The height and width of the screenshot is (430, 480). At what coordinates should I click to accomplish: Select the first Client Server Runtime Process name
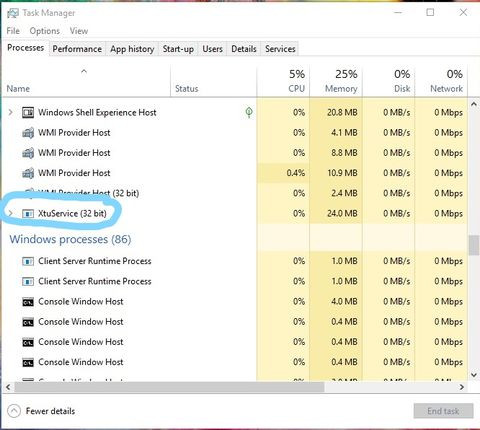tap(95, 261)
